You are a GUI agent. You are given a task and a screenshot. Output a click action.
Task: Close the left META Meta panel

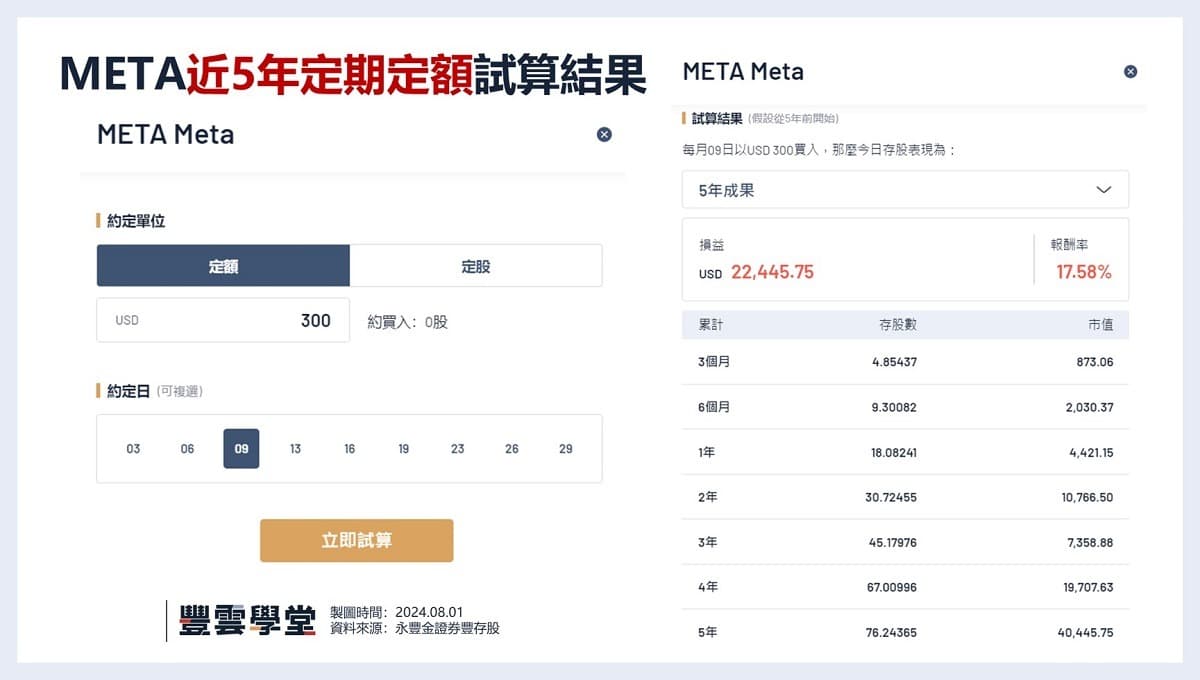point(603,134)
